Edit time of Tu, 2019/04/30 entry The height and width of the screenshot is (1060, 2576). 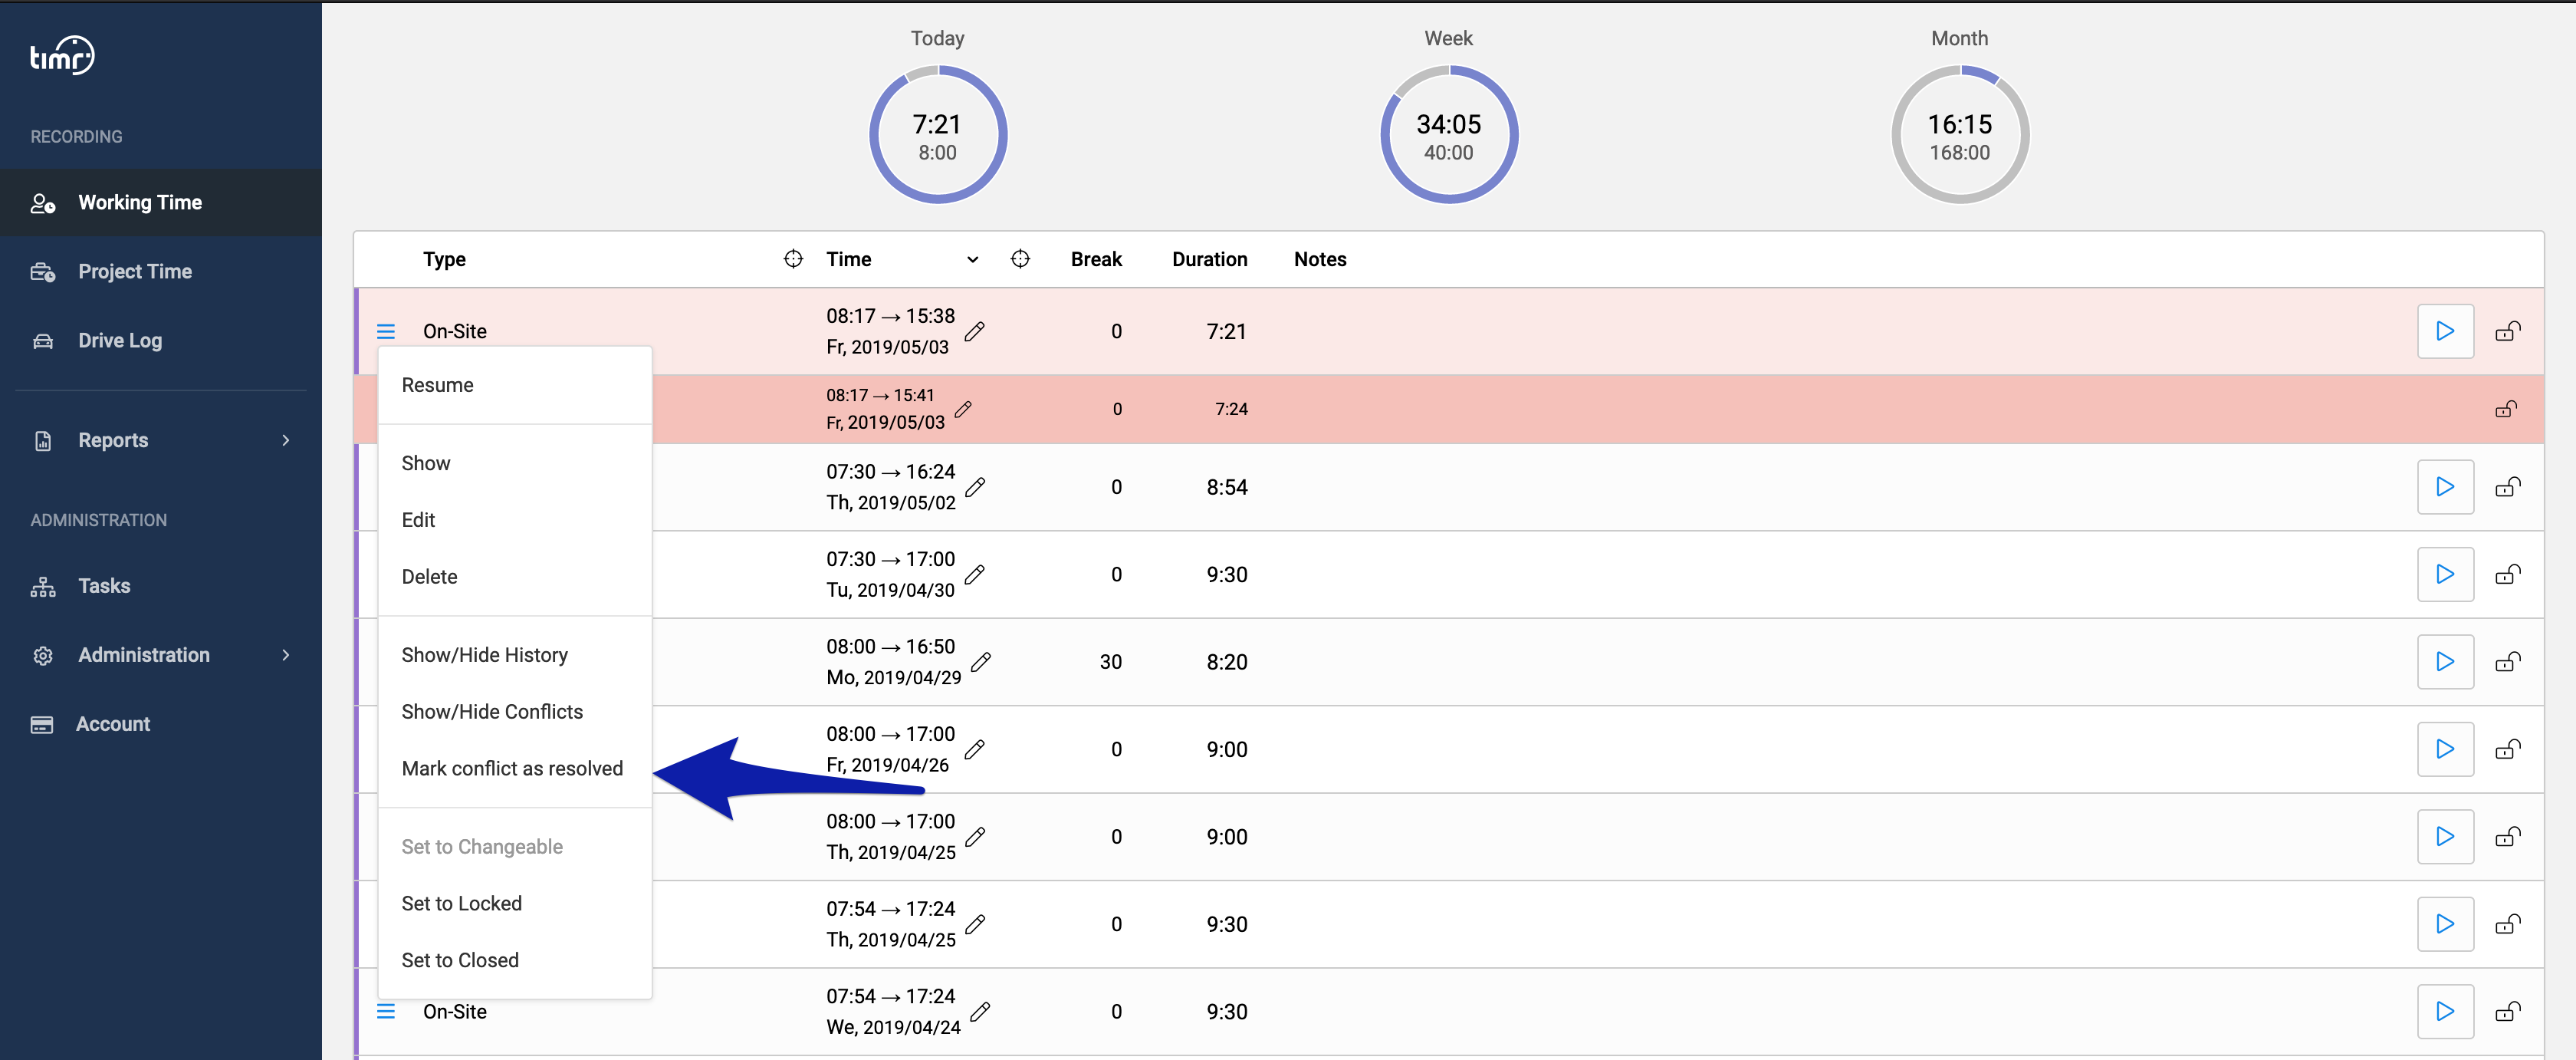(x=975, y=575)
